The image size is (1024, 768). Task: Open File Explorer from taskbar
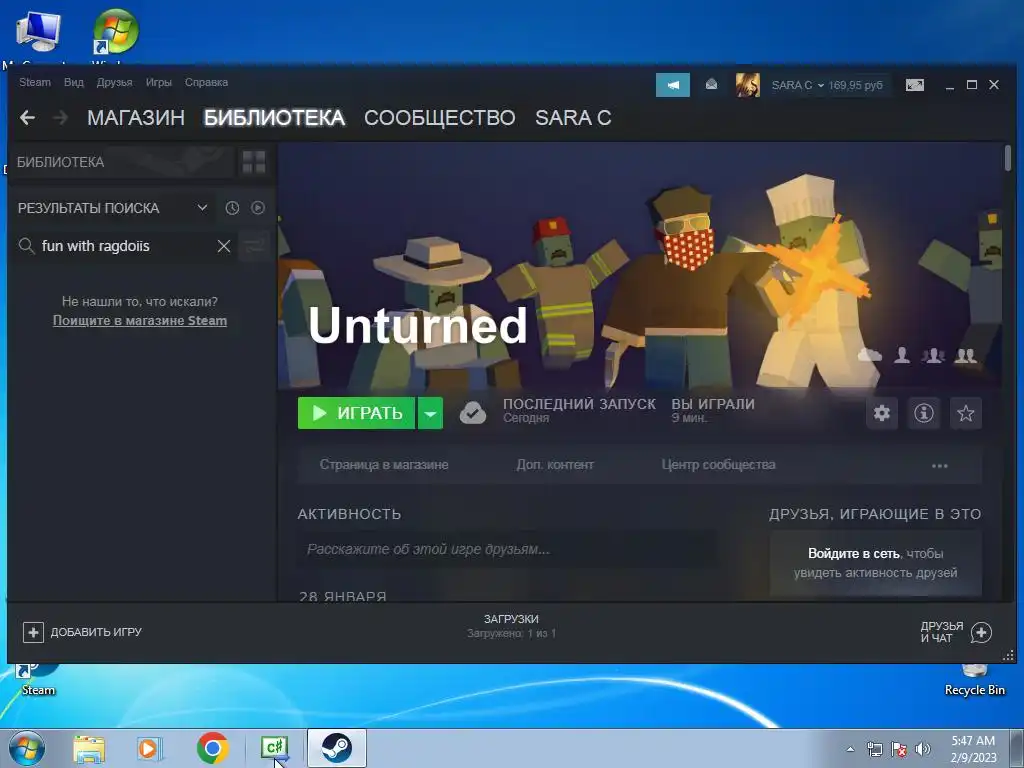89,748
